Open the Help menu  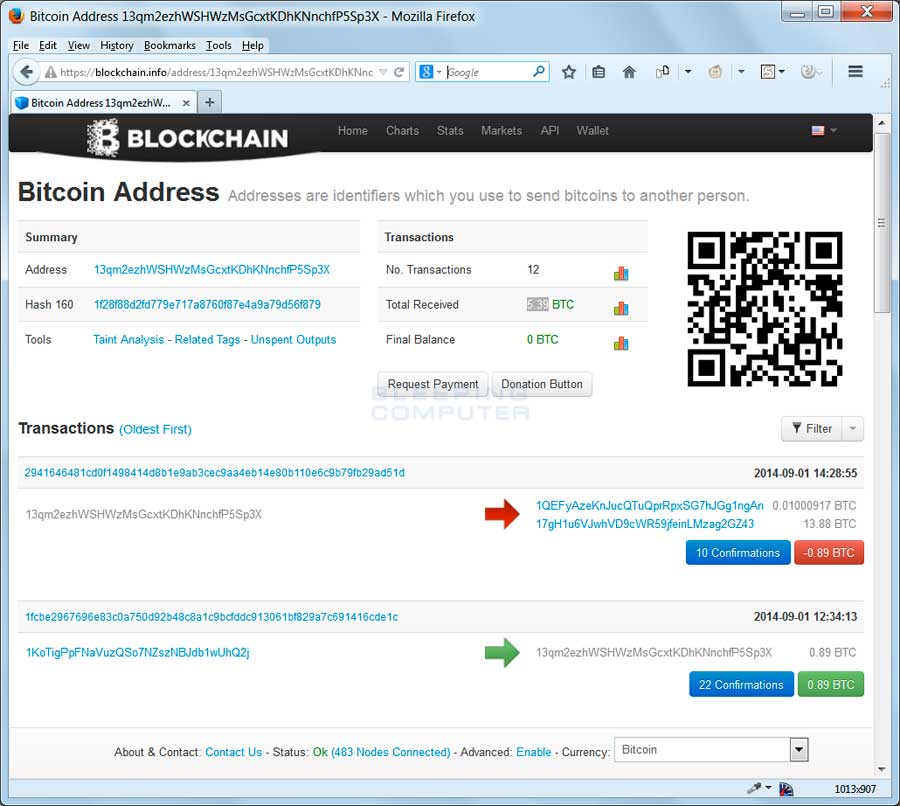(x=253, y=45)
